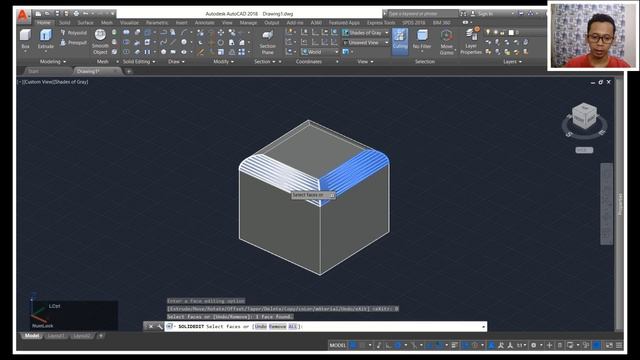The height and width of the screenshot is (360, 640).
Task: Open the Surface ribbon tab
Action: point(85,23)
